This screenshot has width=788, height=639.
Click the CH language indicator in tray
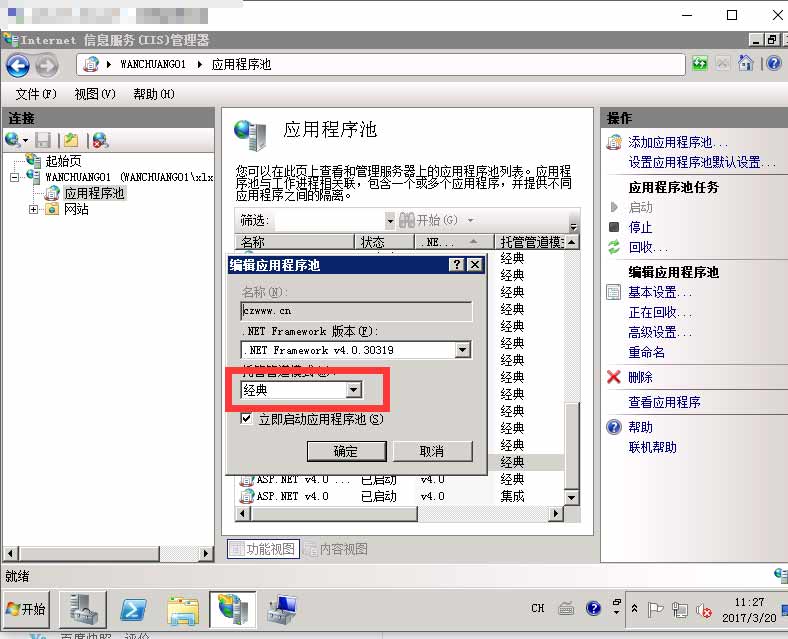pos(538,608)
